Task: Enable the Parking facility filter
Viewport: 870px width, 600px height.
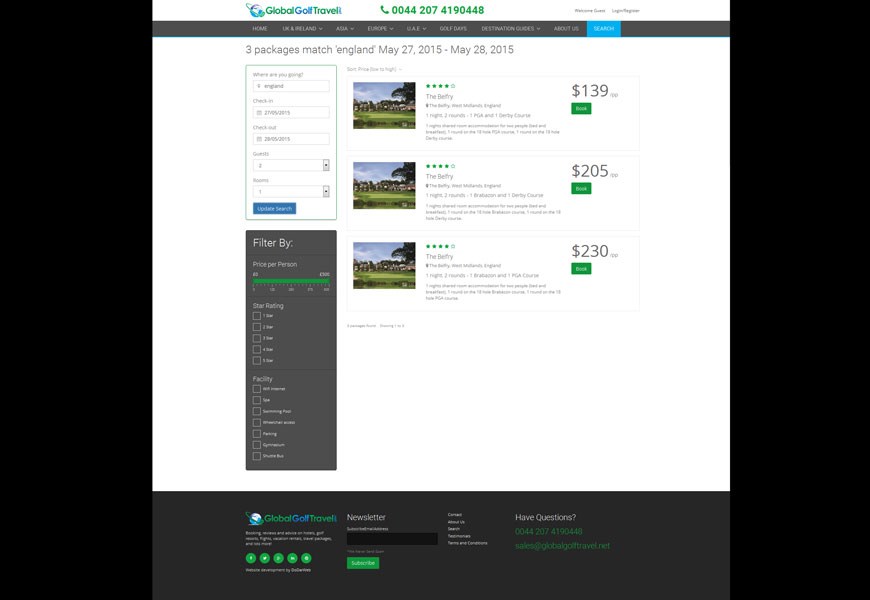Action: tap(256, 433)
